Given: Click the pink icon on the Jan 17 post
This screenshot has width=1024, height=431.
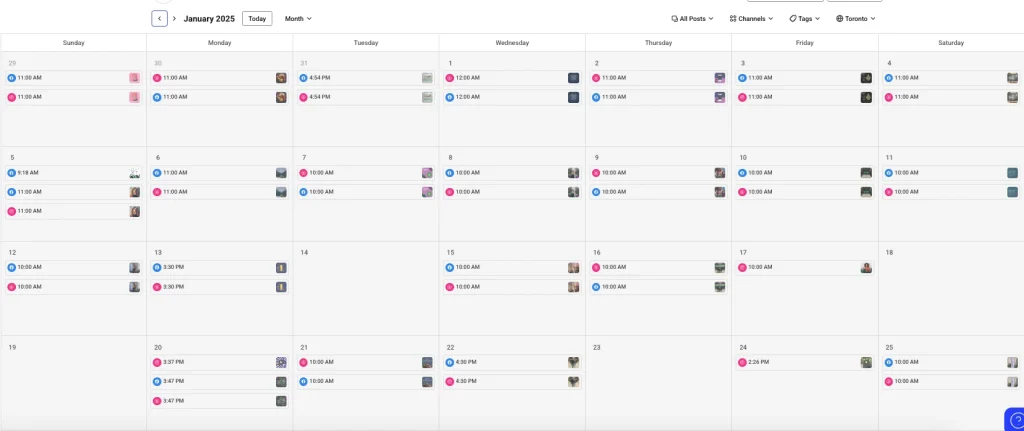Looking at the screenshot, I should [x=742, y=267].
